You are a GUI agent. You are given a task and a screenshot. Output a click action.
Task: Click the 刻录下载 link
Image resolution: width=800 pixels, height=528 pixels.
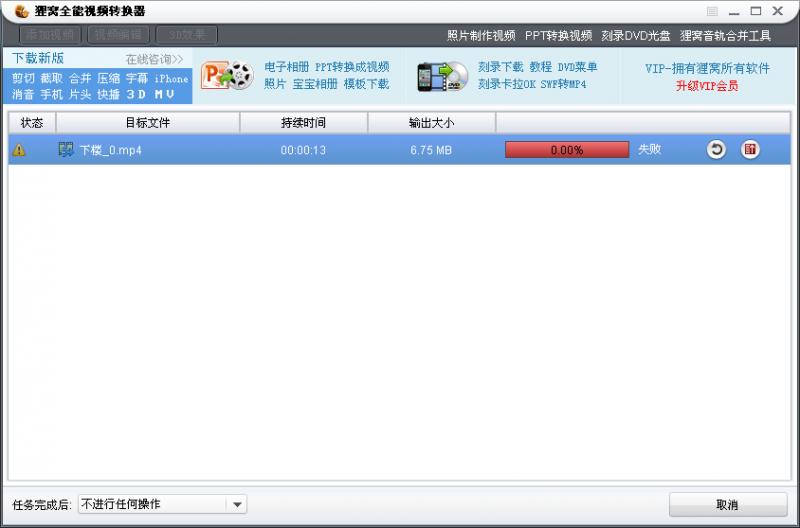tap(501, 67)
